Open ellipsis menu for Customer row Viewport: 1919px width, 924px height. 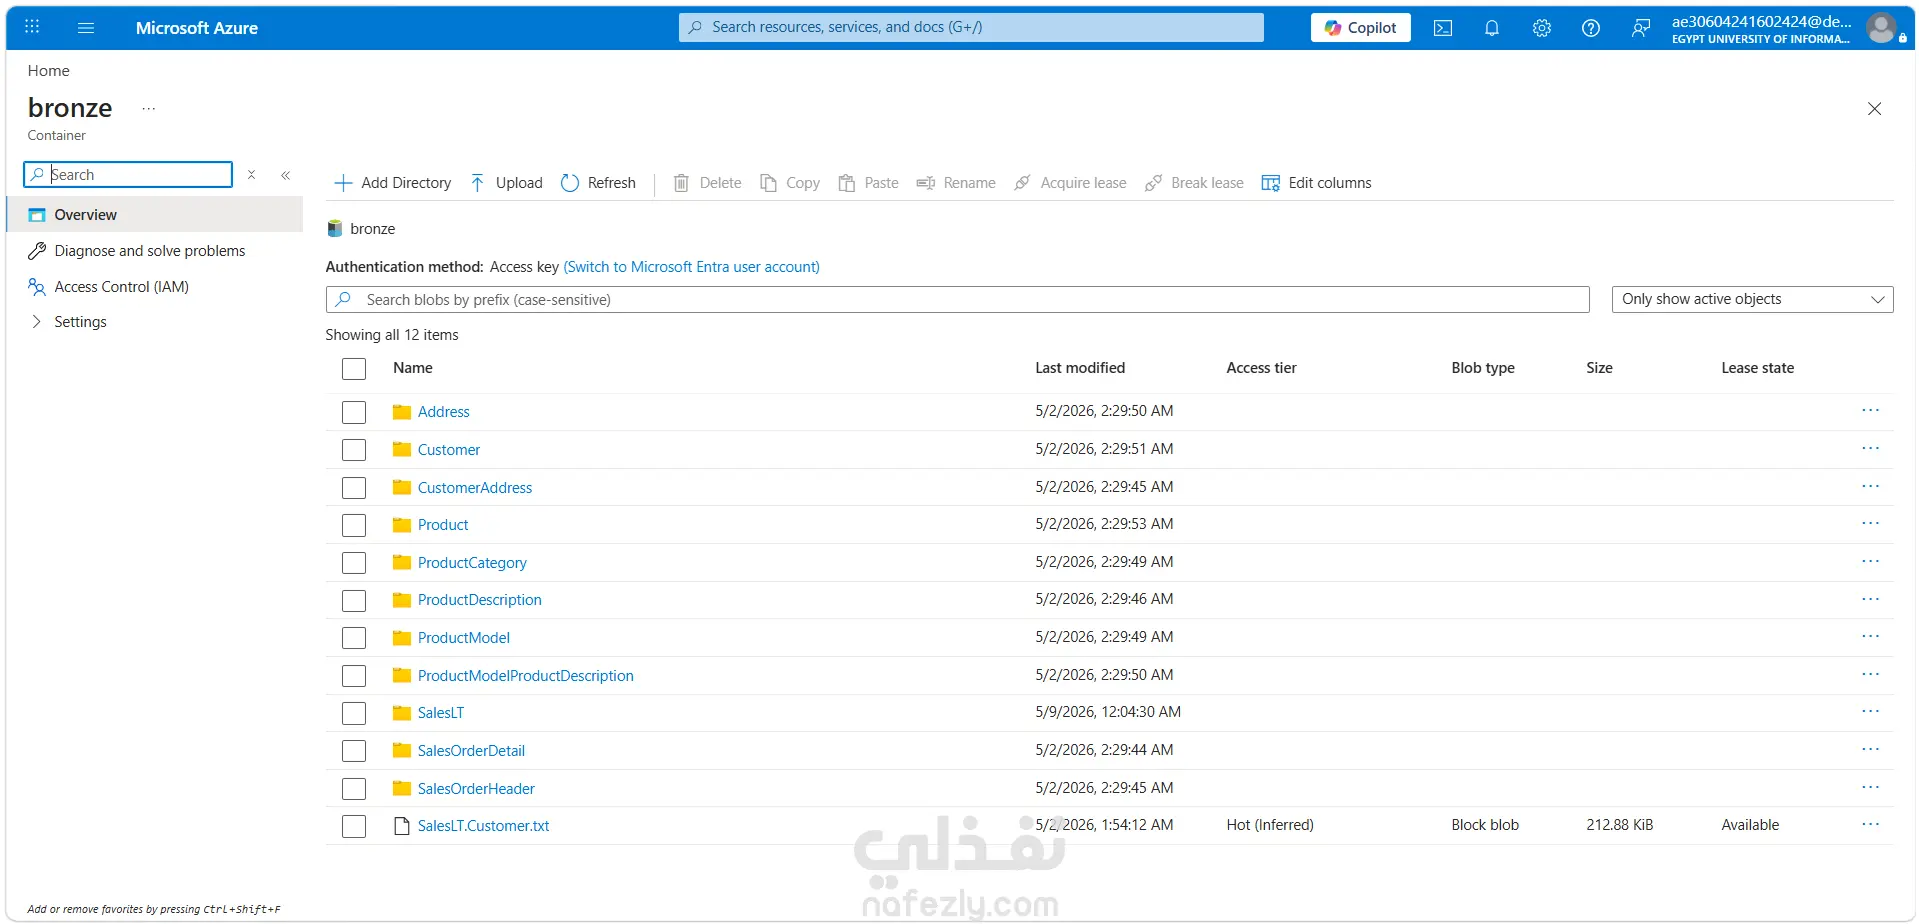pyautogui.click(x=1870, y=449)
